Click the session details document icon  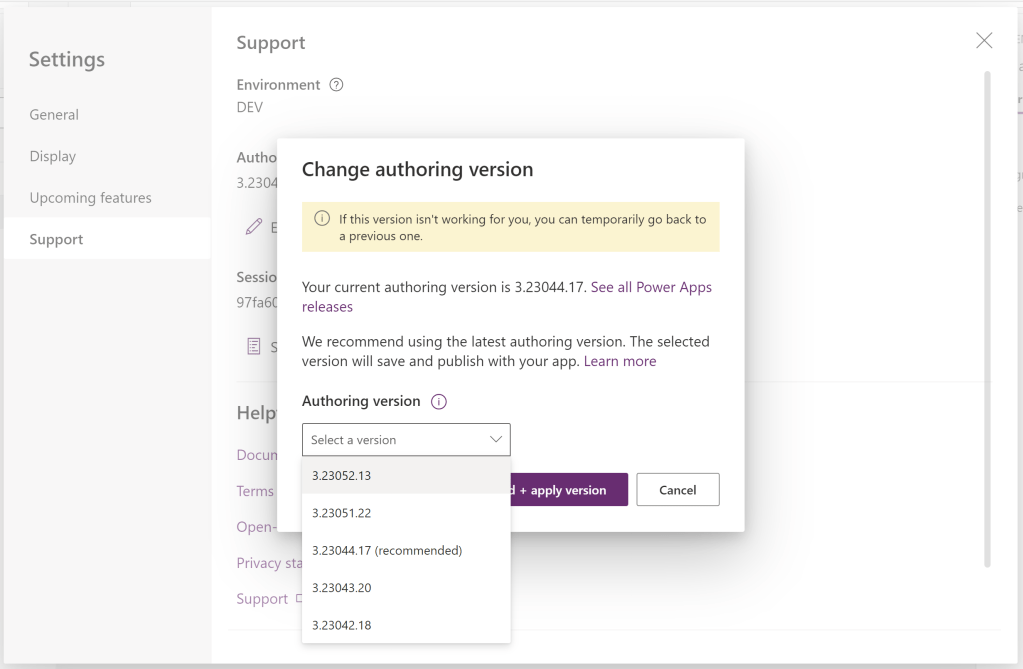254,346
